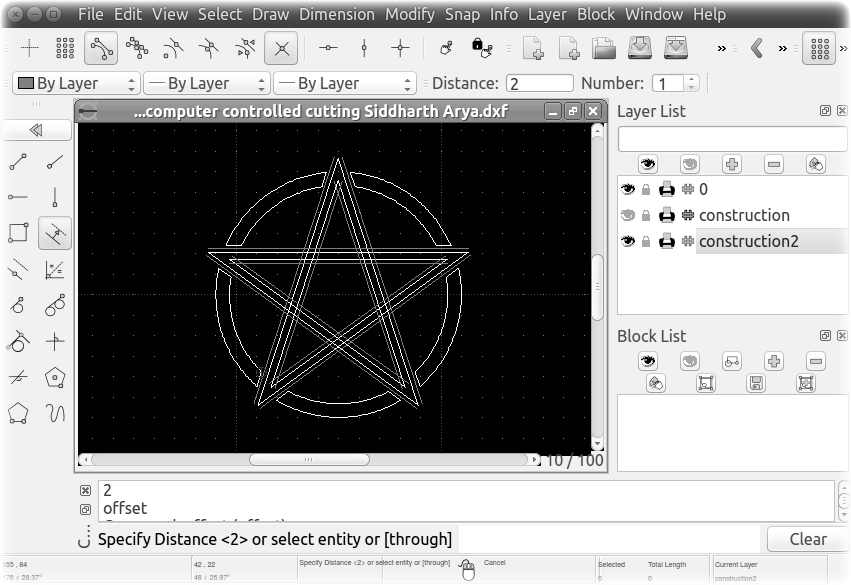Open the Block menu
The image size is (851, 585).
[x=595, y=14]
